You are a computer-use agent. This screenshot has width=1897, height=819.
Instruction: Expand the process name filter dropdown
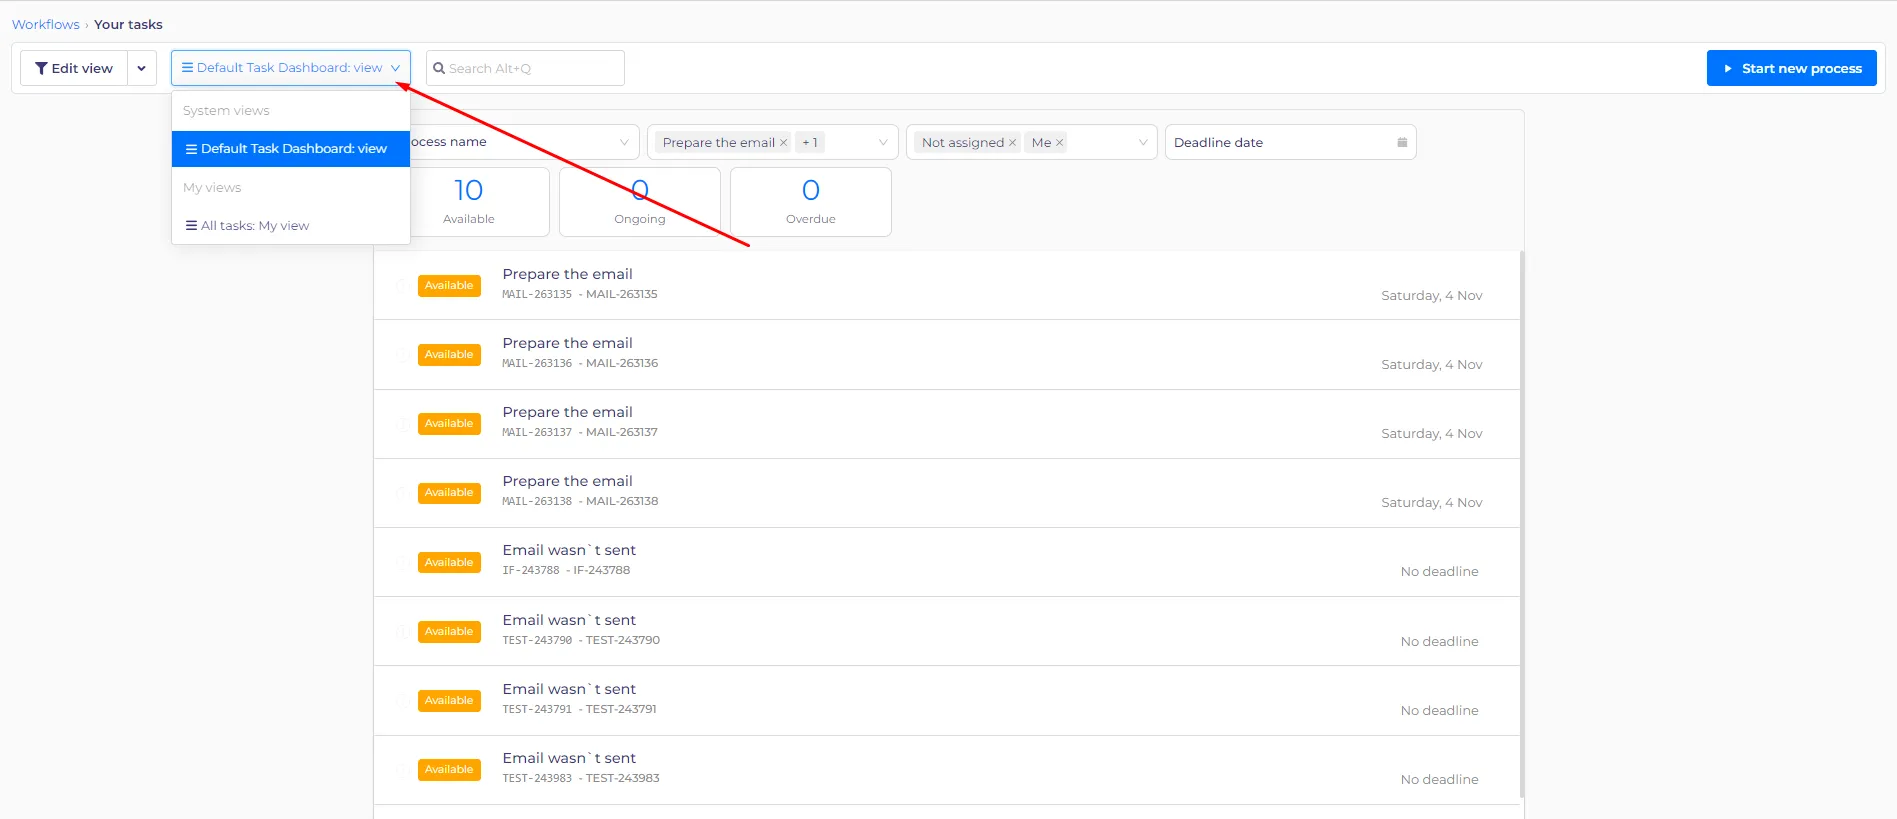tap(624, 142)
